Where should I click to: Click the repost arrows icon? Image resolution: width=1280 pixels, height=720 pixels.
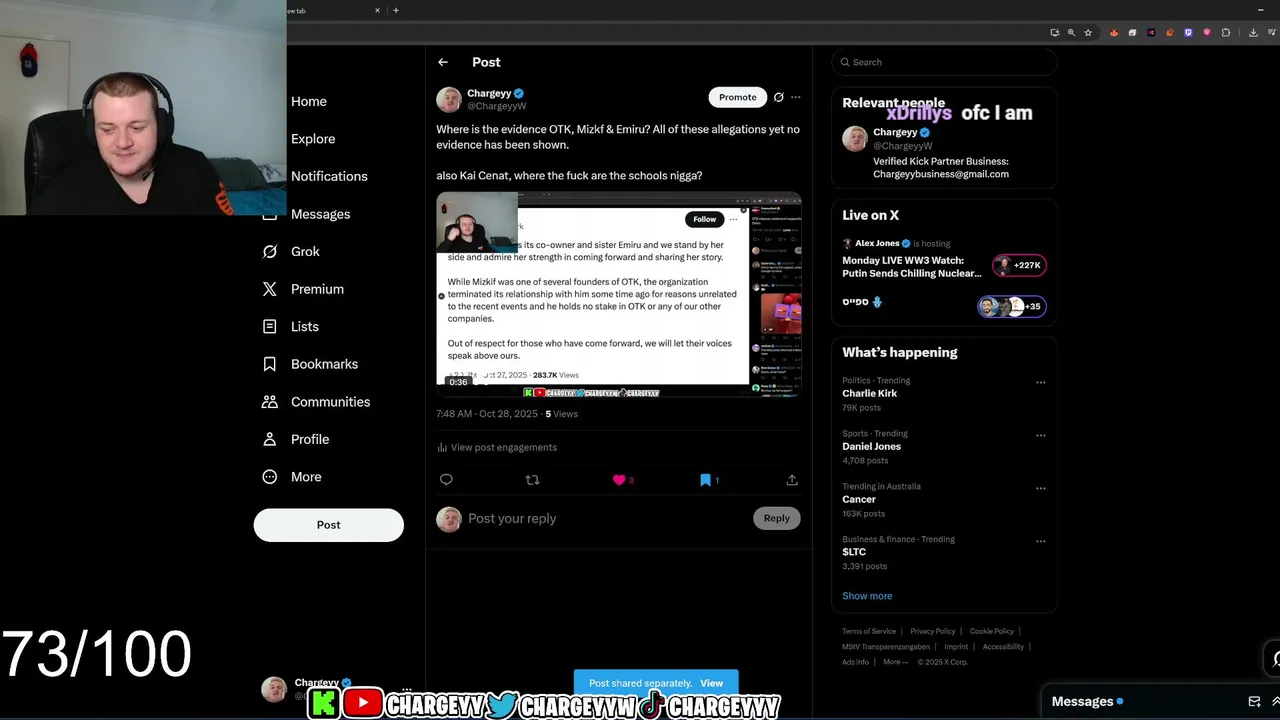click(x=532, y=480)
